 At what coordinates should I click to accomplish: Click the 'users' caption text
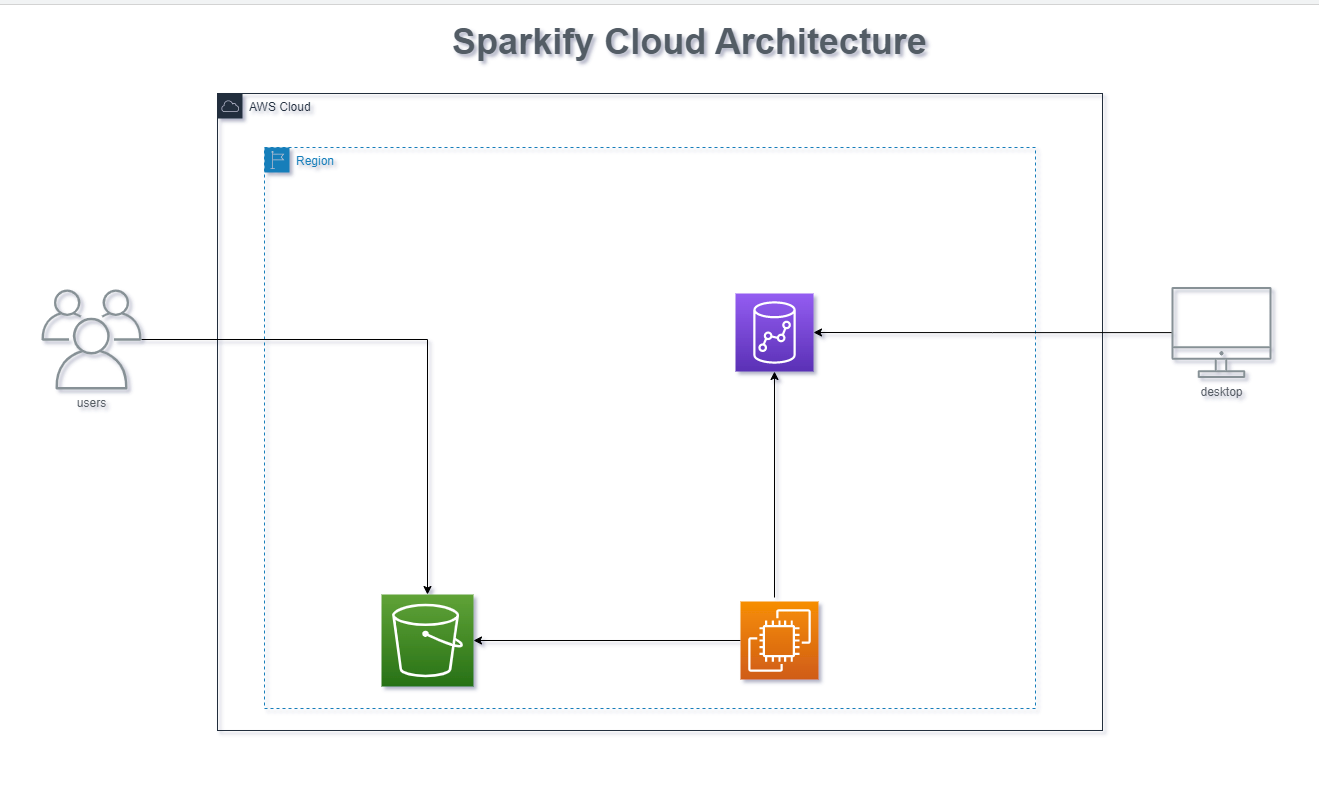[91, 403]
